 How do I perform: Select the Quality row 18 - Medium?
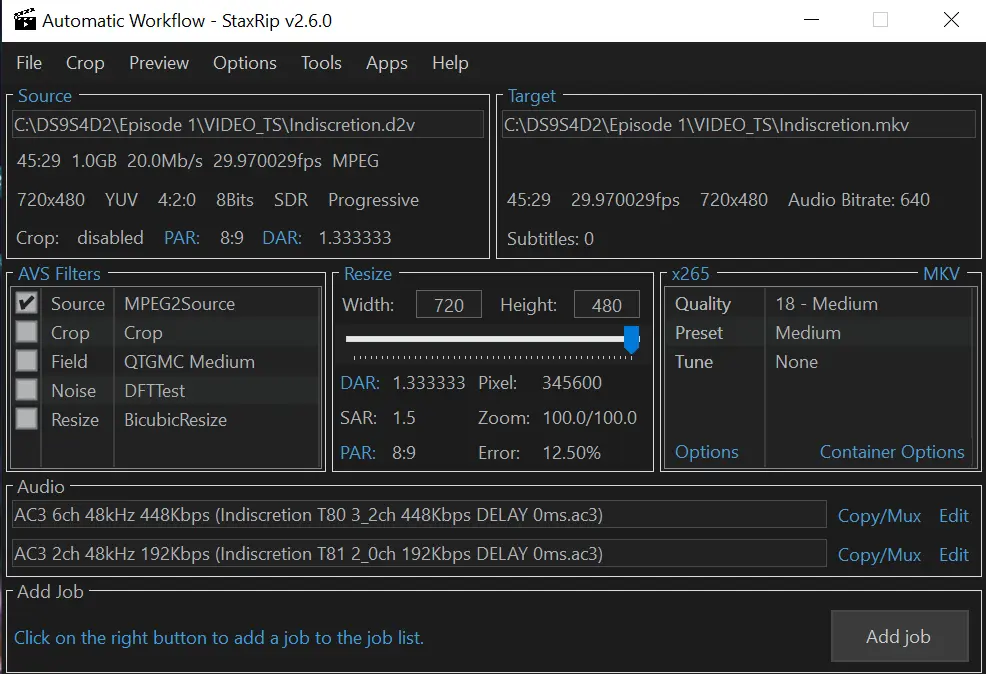coord(819,304)
